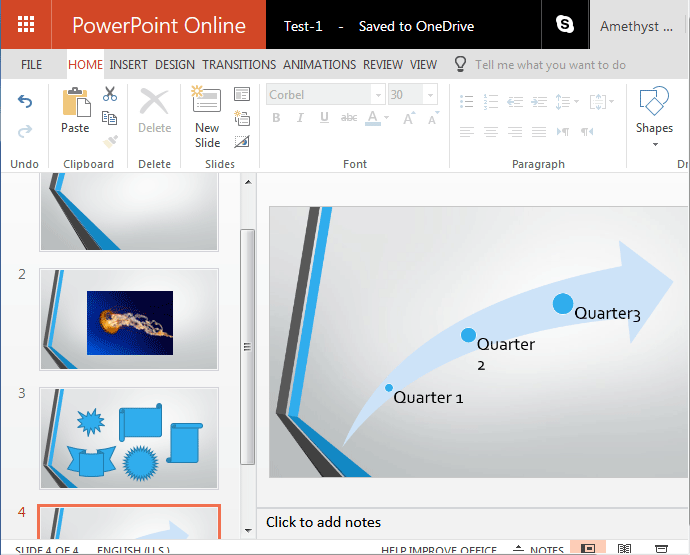
Task: Click the Cut scissors icon
Action: [x=110, y=94]
